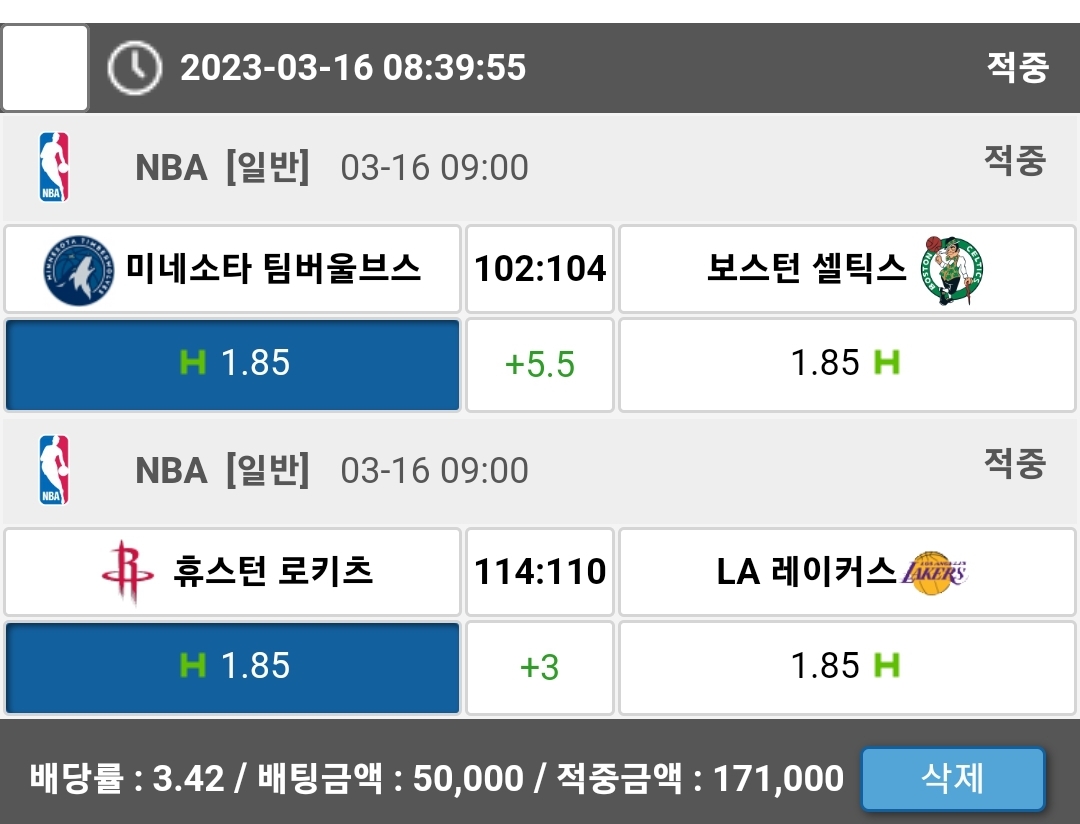Click the Minnesota Timberwolves team logo
1080x824 pixels.
point(80,269)
